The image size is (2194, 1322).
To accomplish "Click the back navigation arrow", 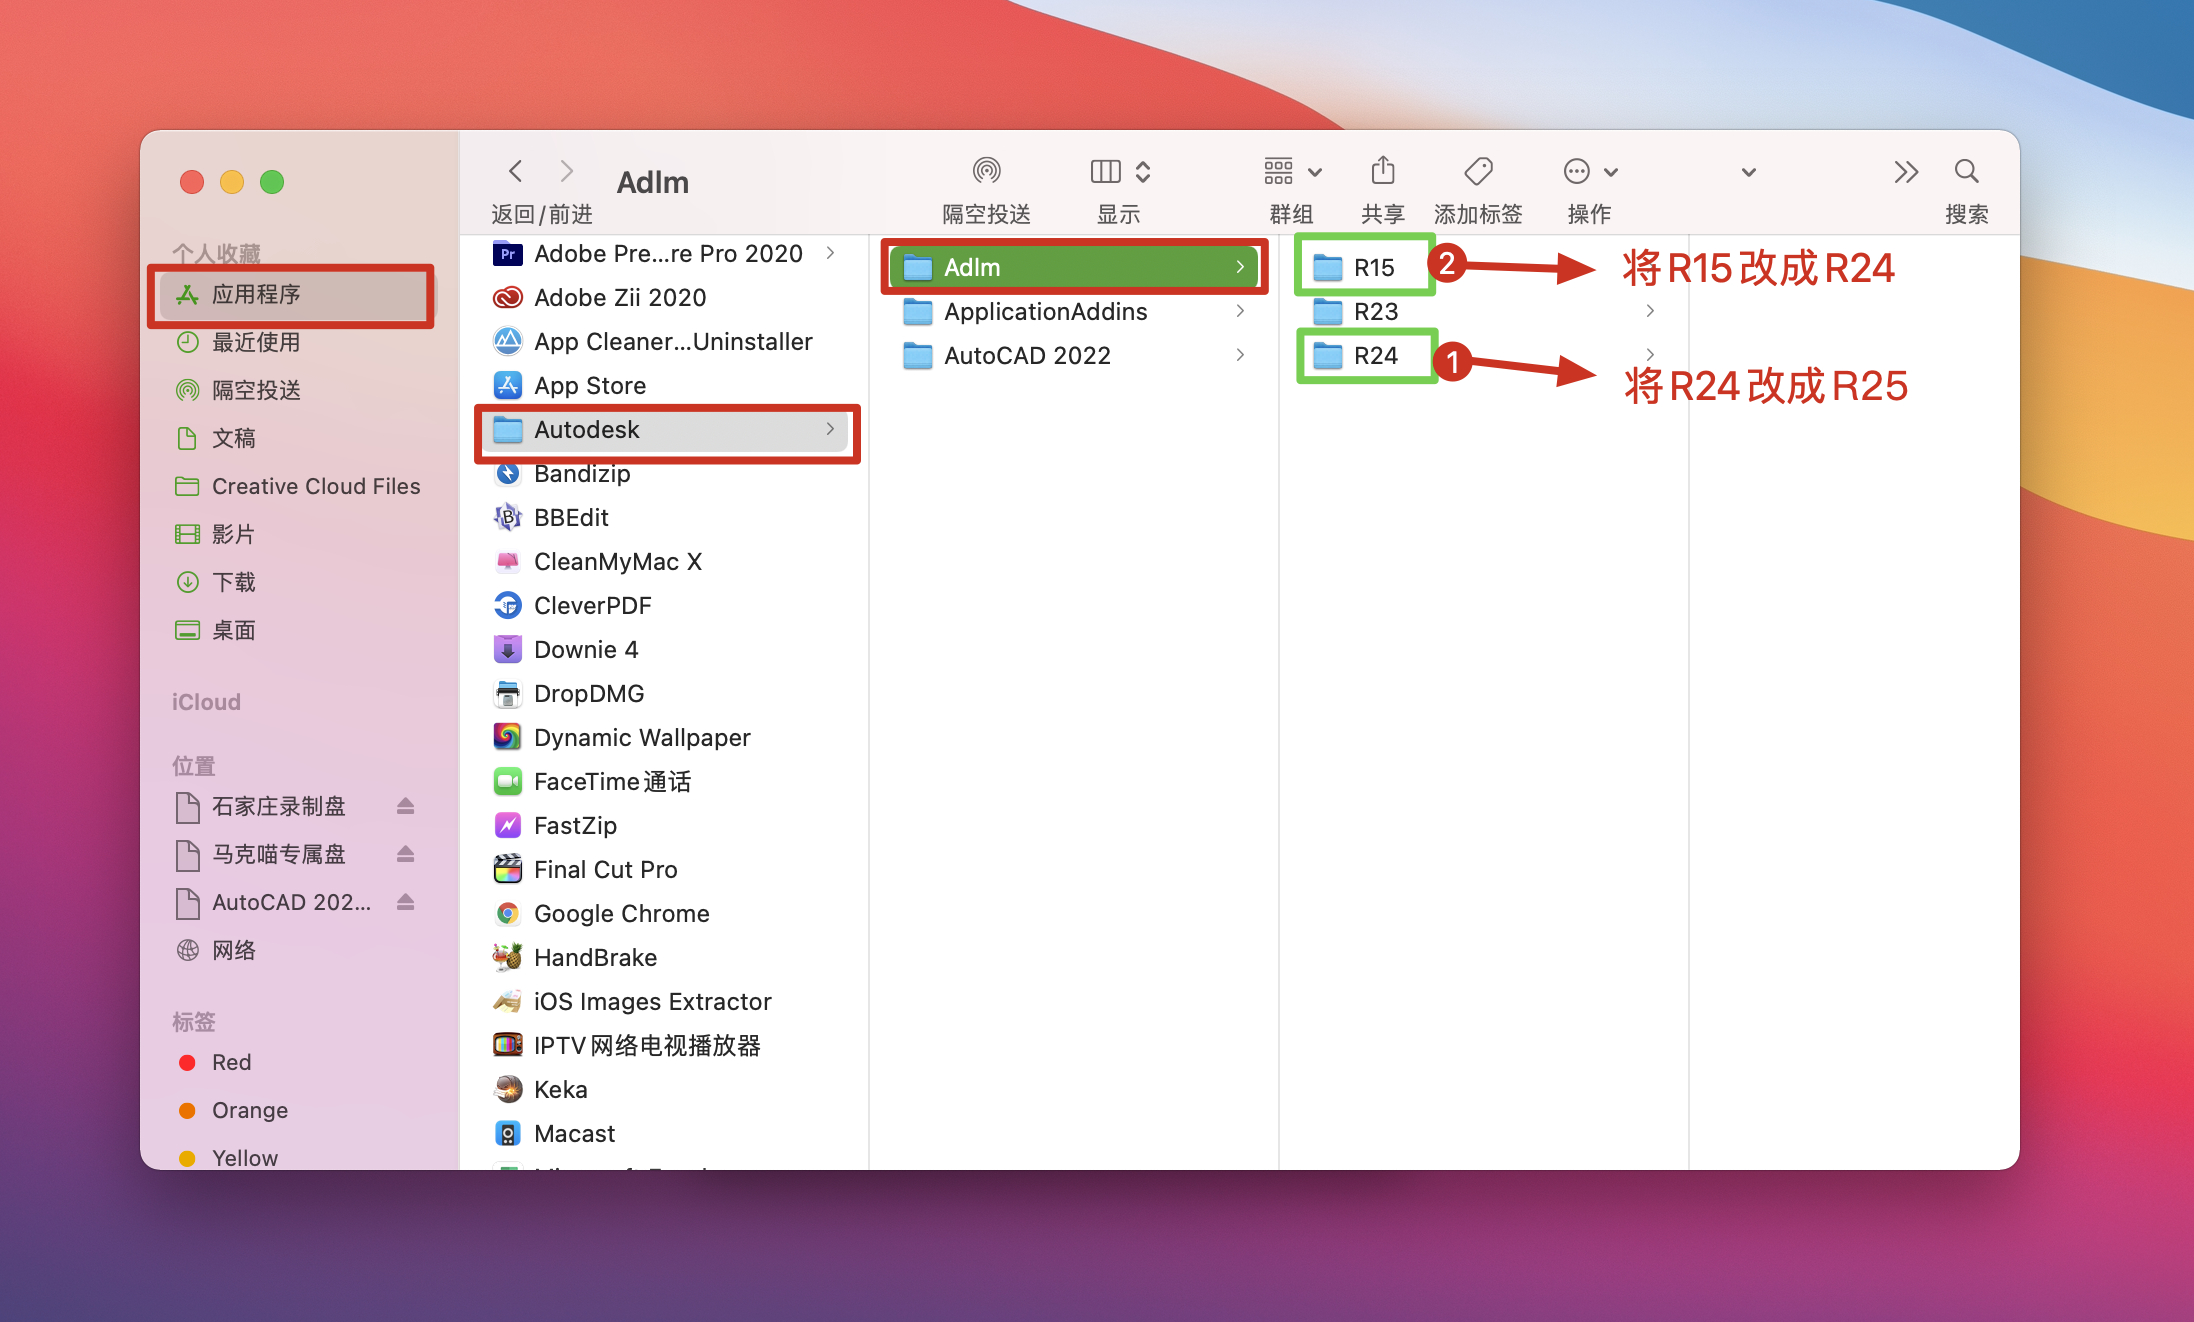I will (x=516, y=171).
